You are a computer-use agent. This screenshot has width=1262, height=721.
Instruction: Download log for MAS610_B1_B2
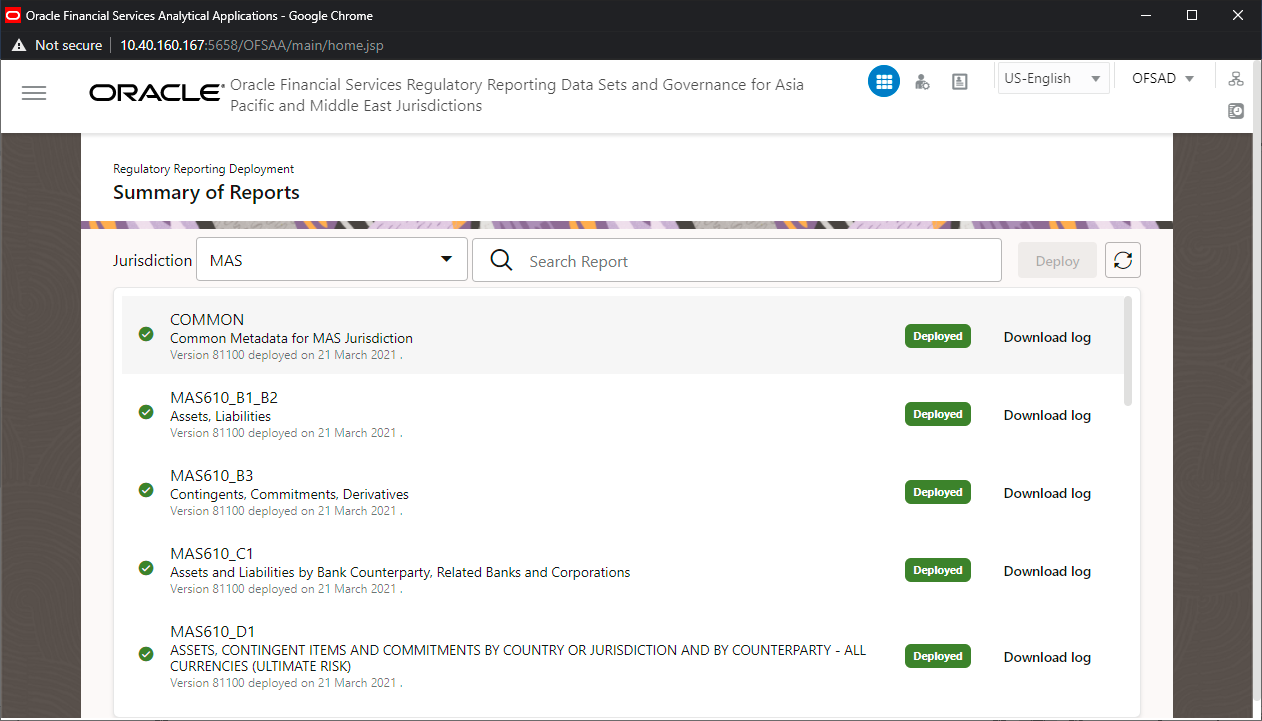1047,415
